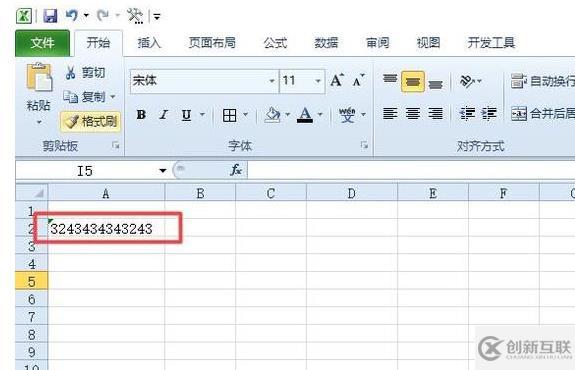Click text orientation icon
The height and width of the screenshot is (370, 575).
[x=467, y=80]
